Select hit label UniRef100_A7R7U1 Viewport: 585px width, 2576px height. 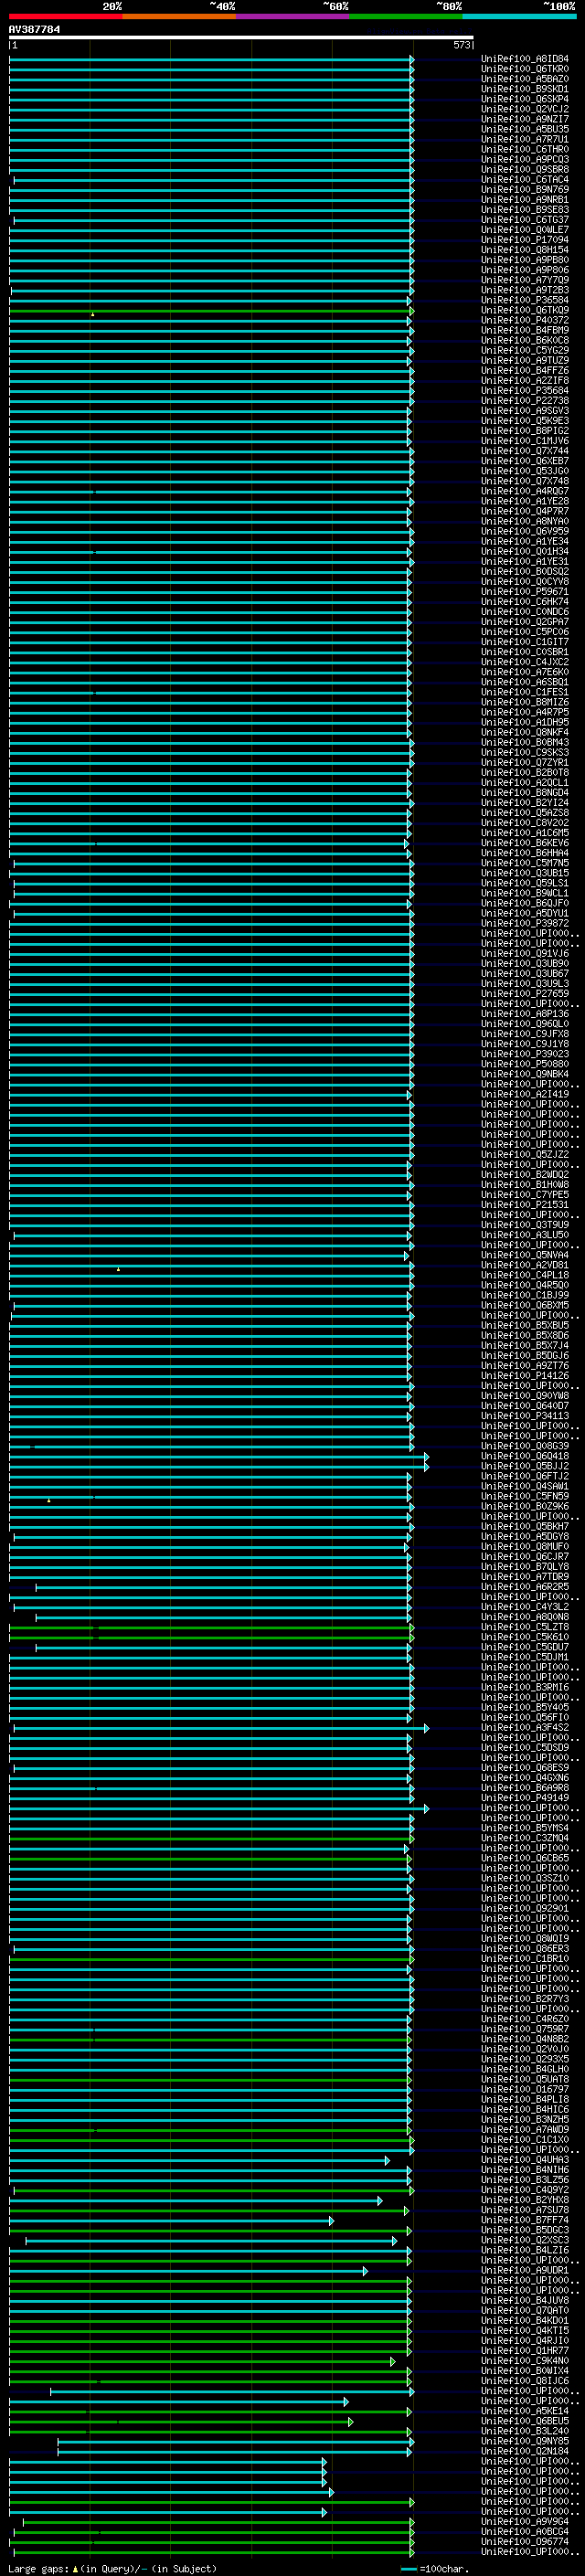[x=525, y=139]
